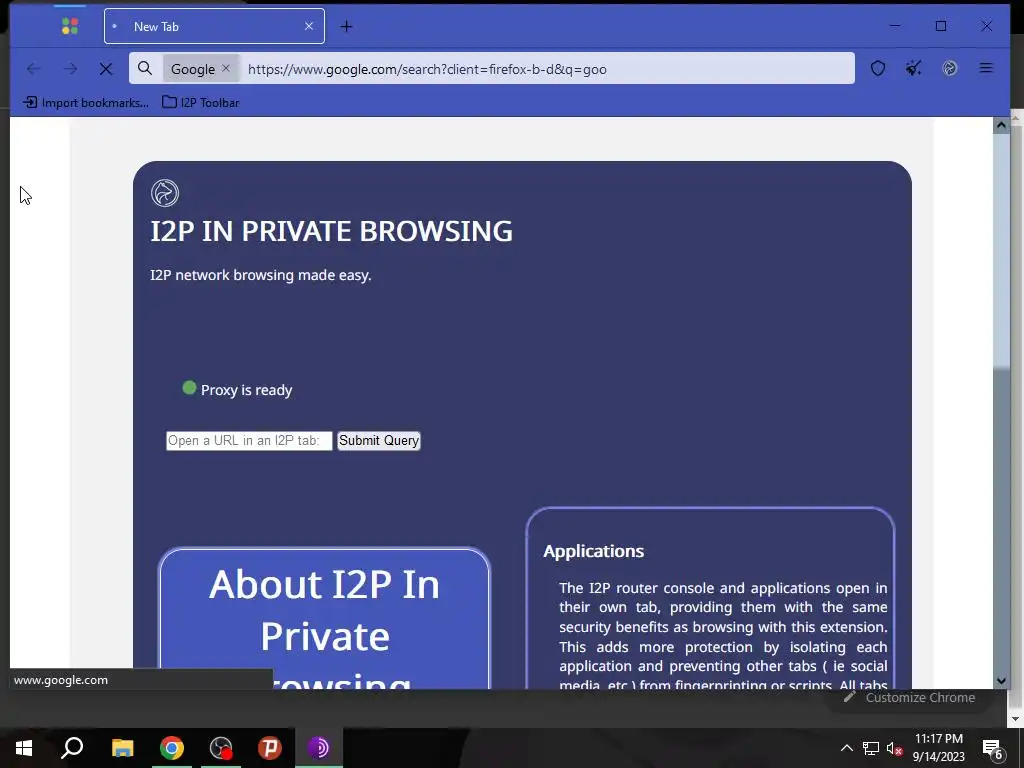Viewport: 1024px width, 768px height.
Task: Click the Open a URL input field
Action: (x=249, y=441)
